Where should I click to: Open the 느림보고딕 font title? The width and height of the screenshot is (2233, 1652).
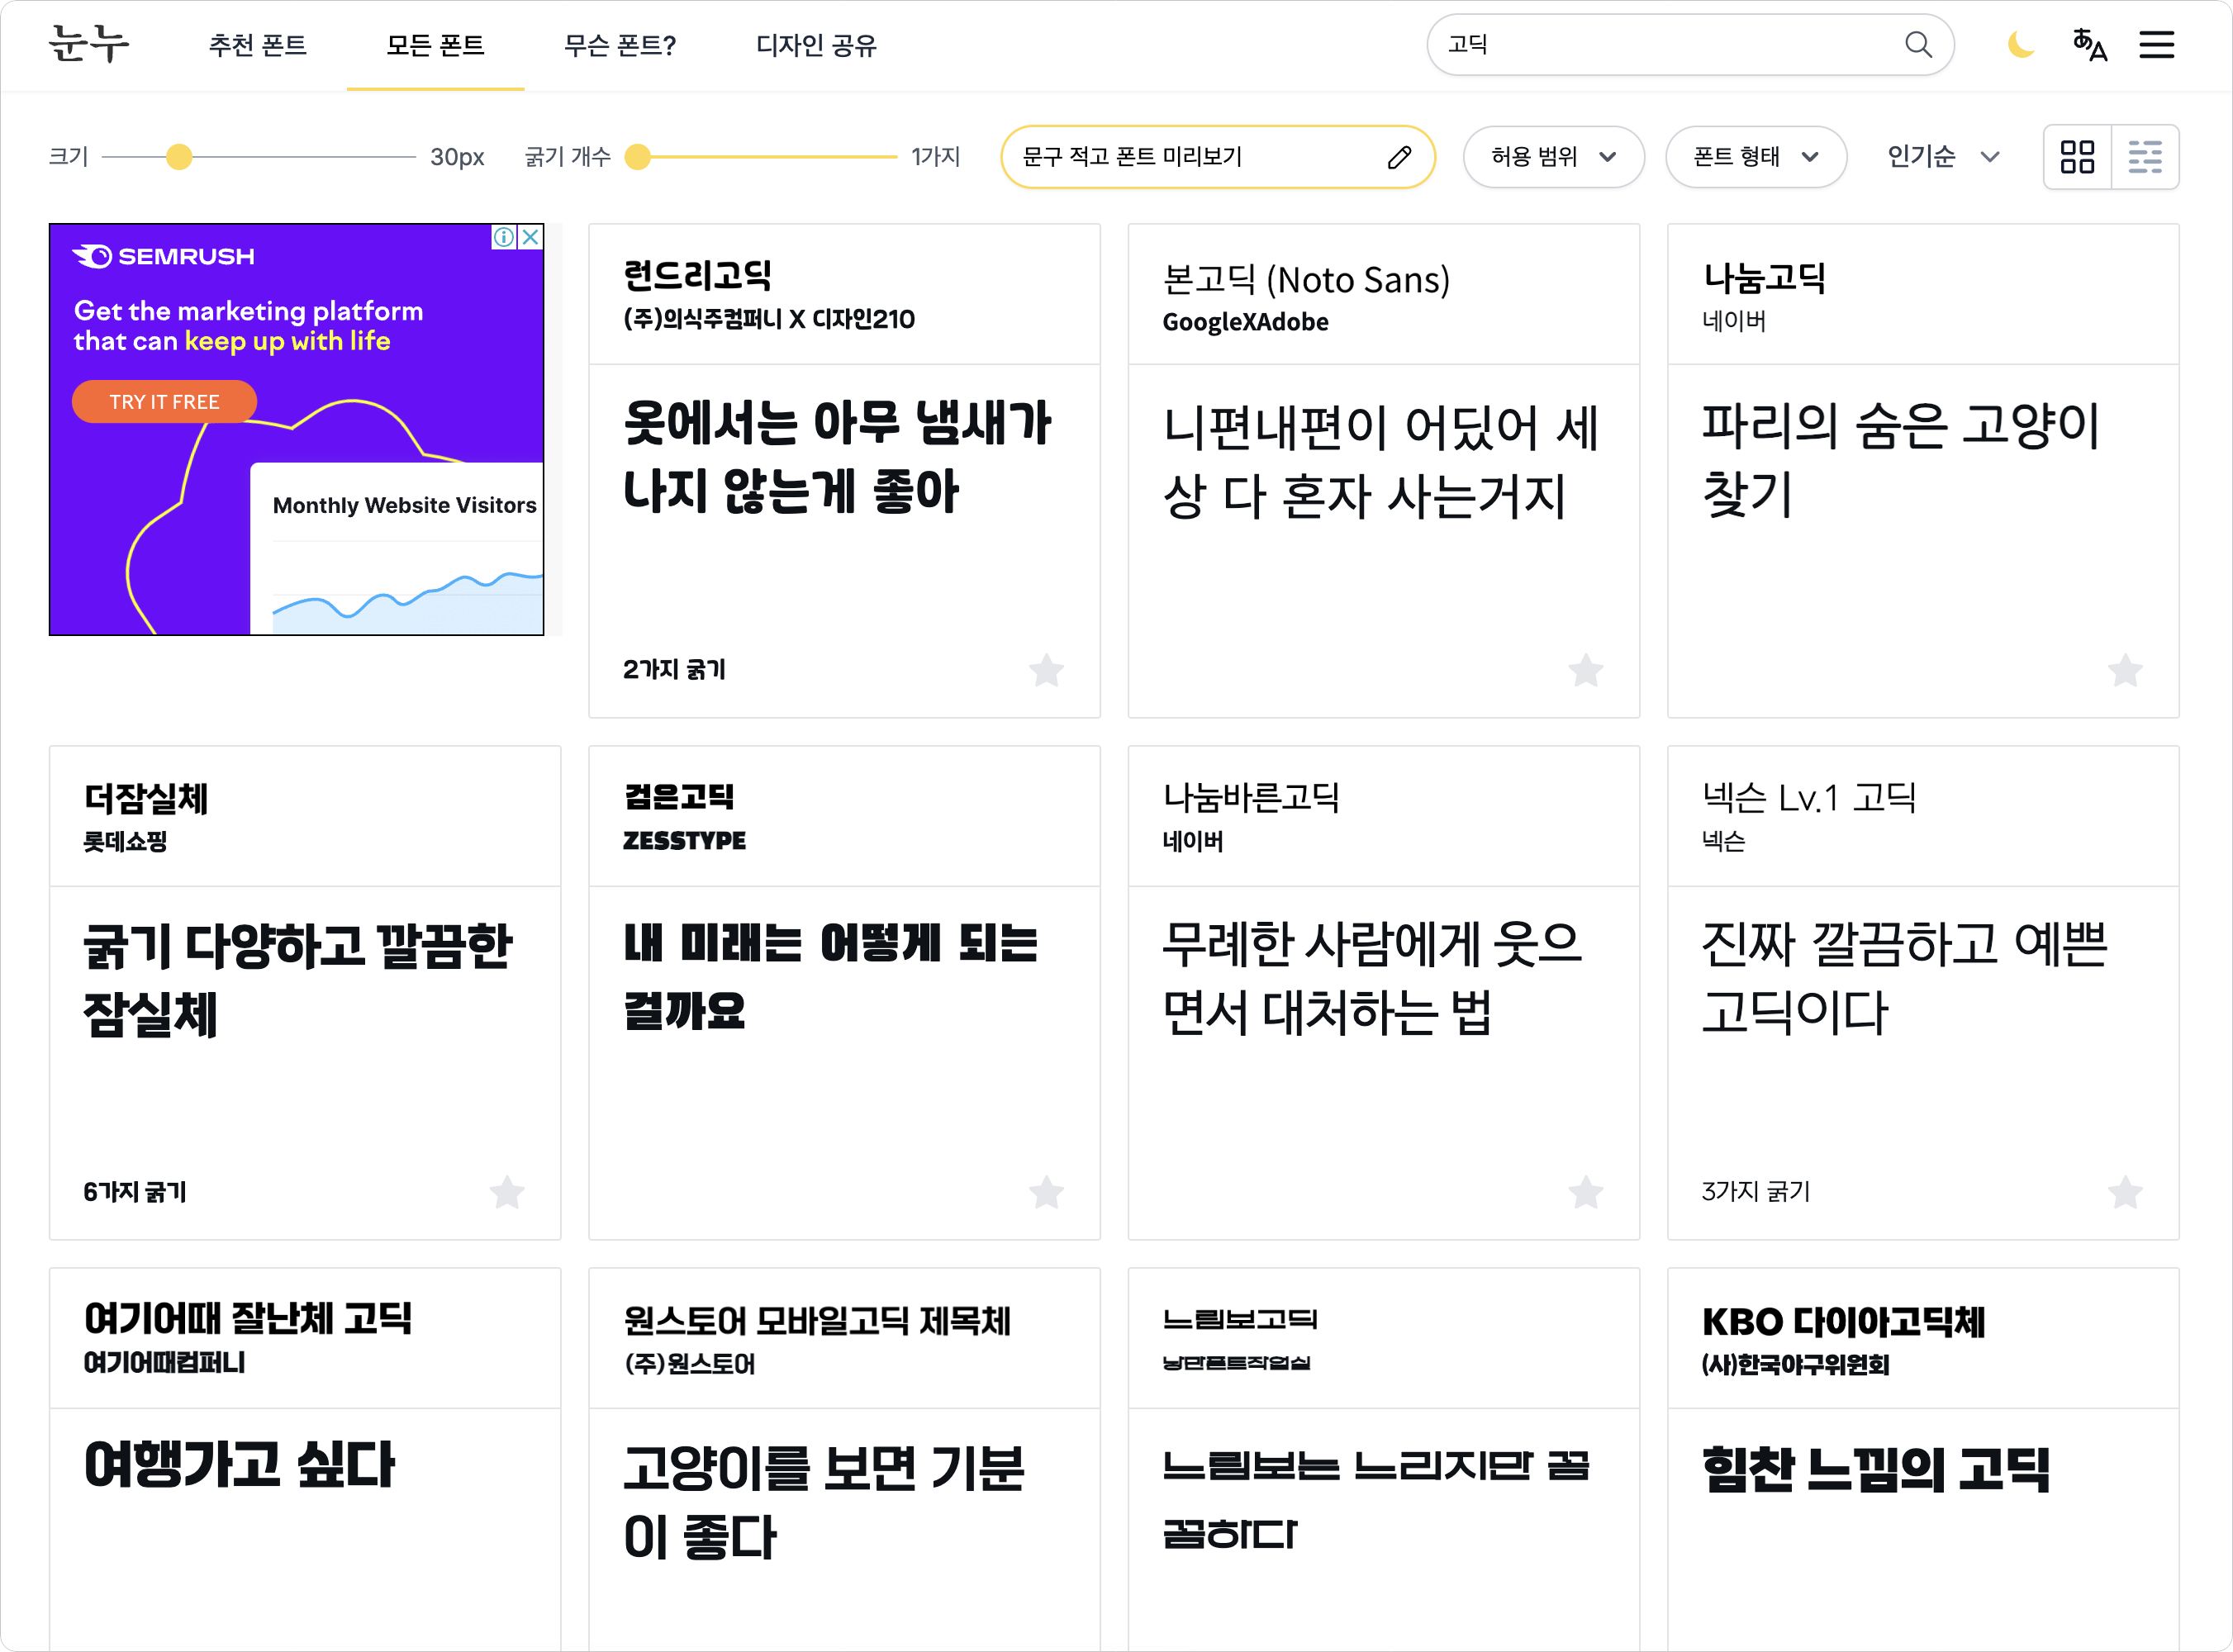1240,1320
